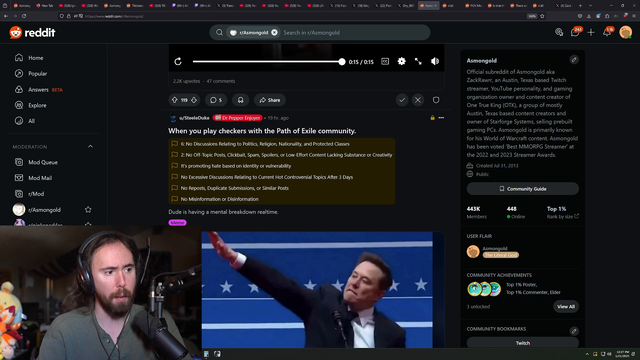Share the post
The height and width of the screenshot is (360, 640).
click(270, 100)
